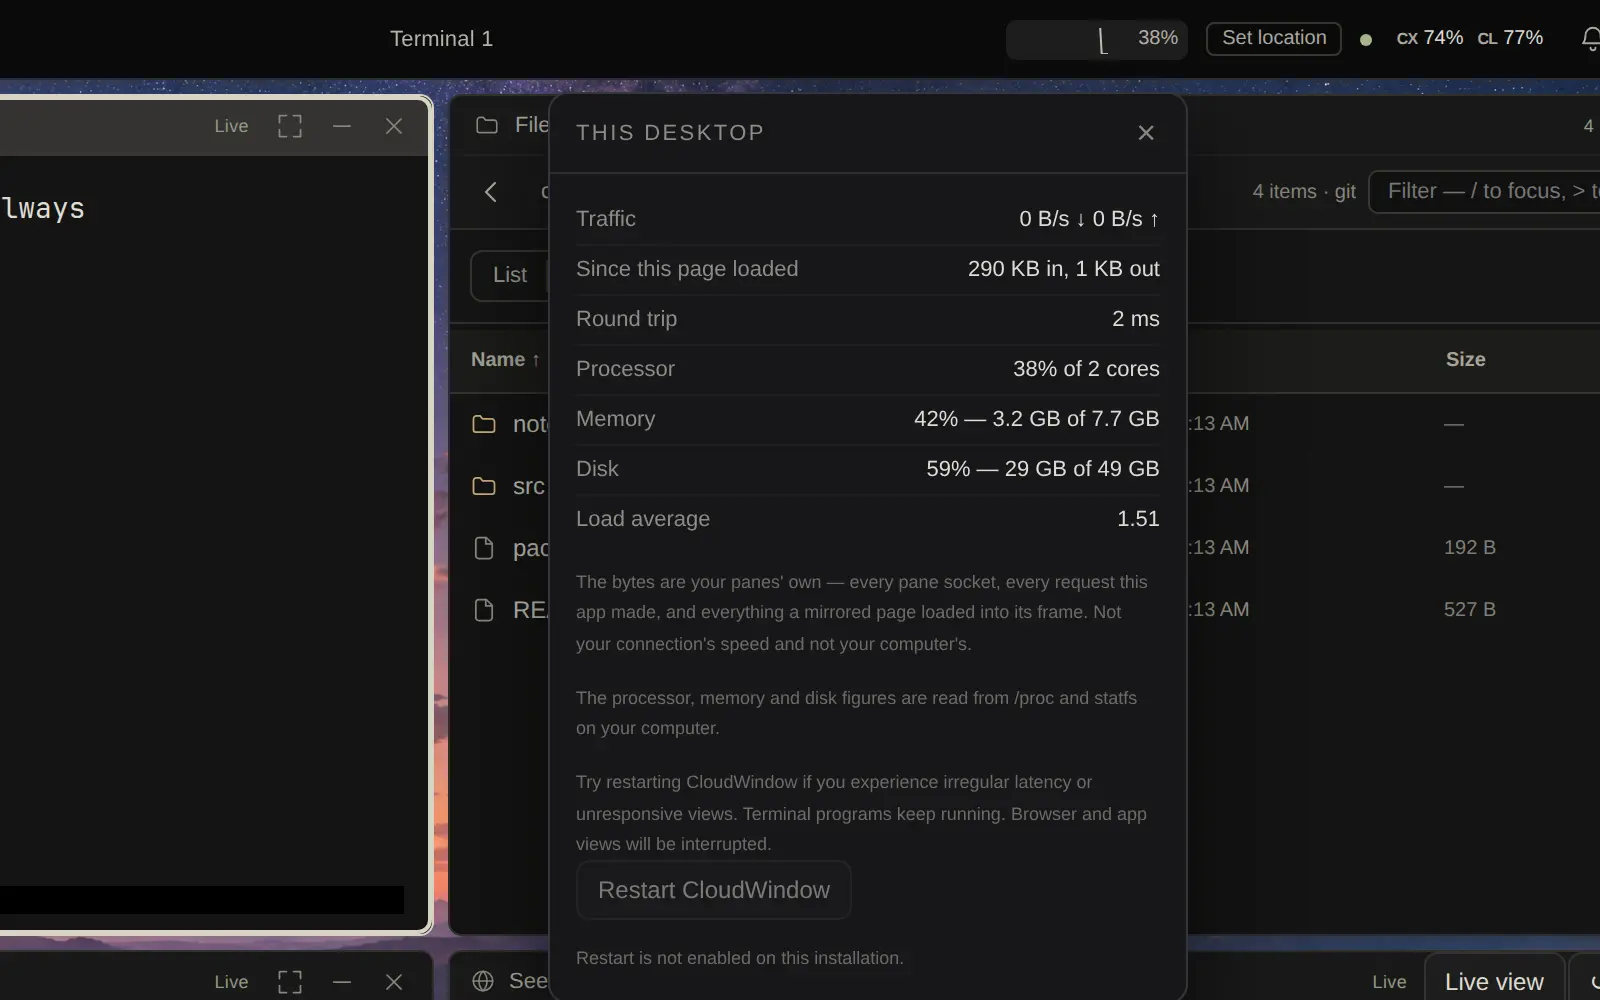The image size is (1600, 1000).
Task: Switch to List view in Files pane
Action: pos(510,275)
